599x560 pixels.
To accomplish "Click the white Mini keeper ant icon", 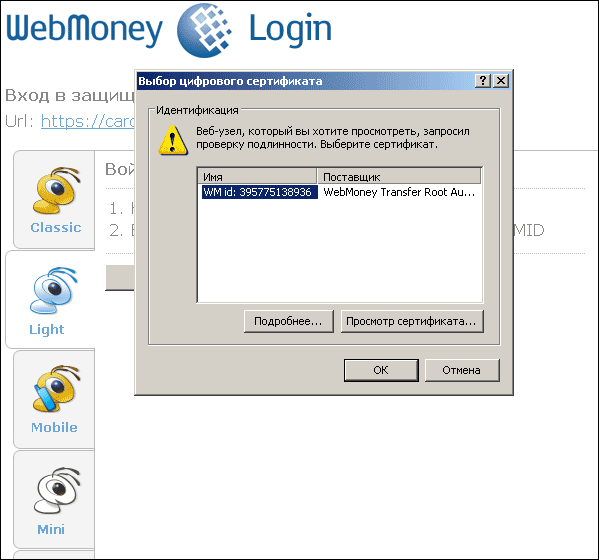I will click(x=57, y=490).
